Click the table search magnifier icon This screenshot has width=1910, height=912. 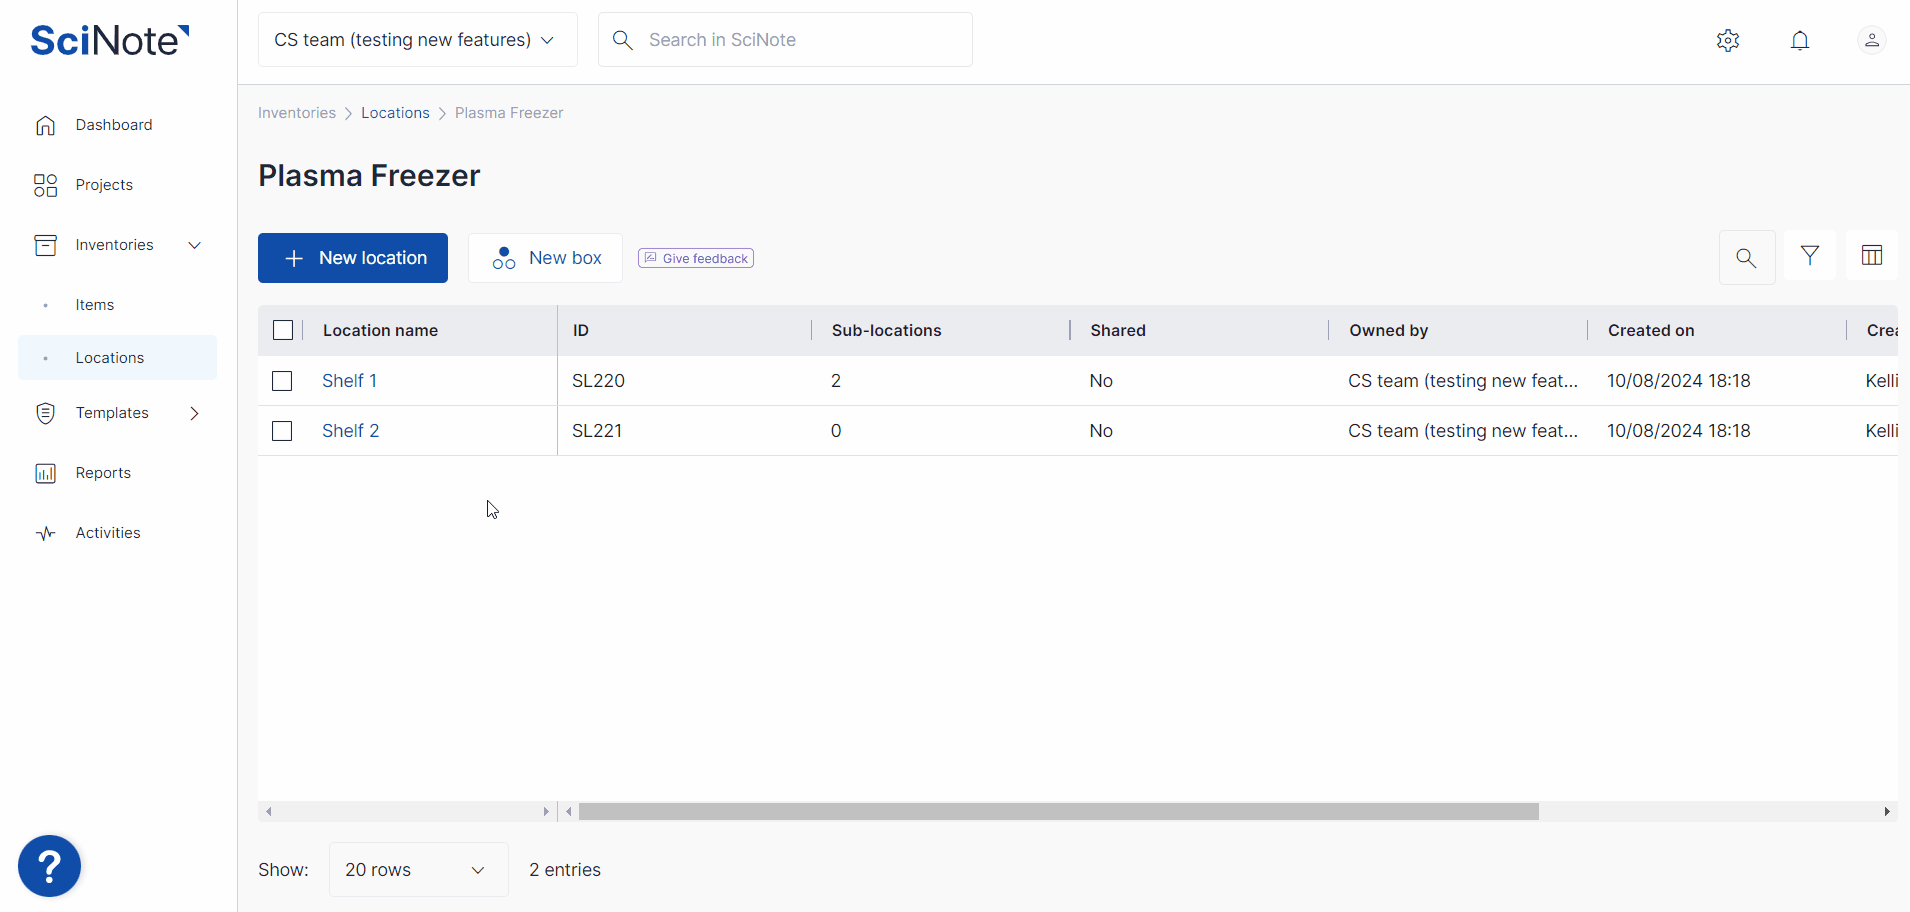1746,258
